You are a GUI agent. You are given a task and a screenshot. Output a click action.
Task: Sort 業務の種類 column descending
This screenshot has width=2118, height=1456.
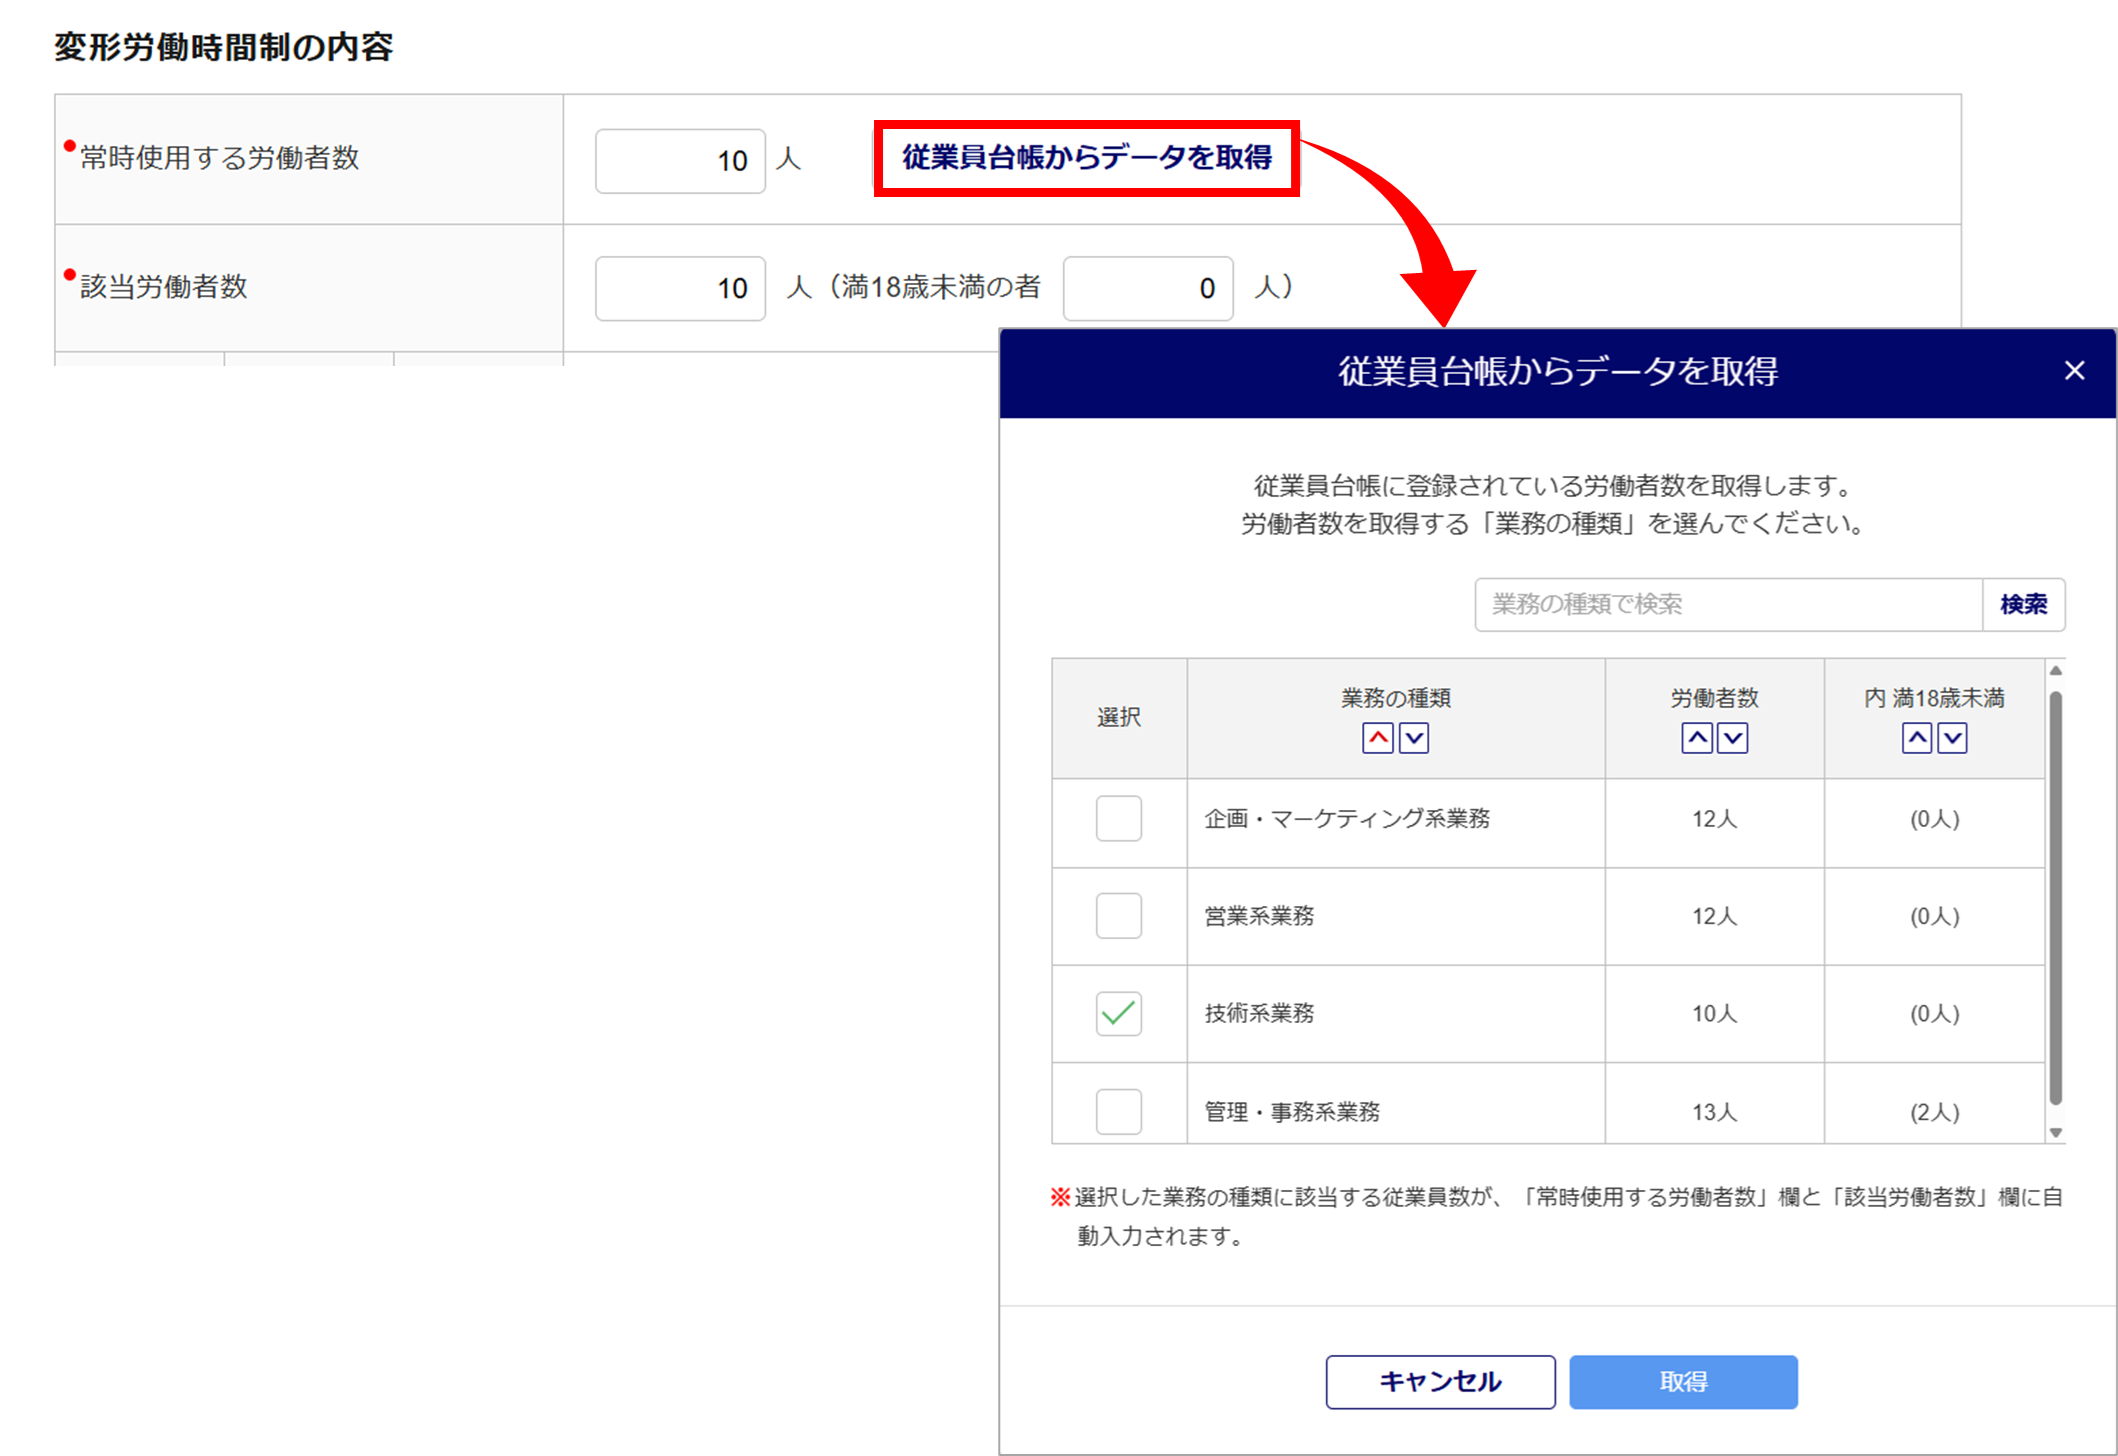coord(1413,738)
